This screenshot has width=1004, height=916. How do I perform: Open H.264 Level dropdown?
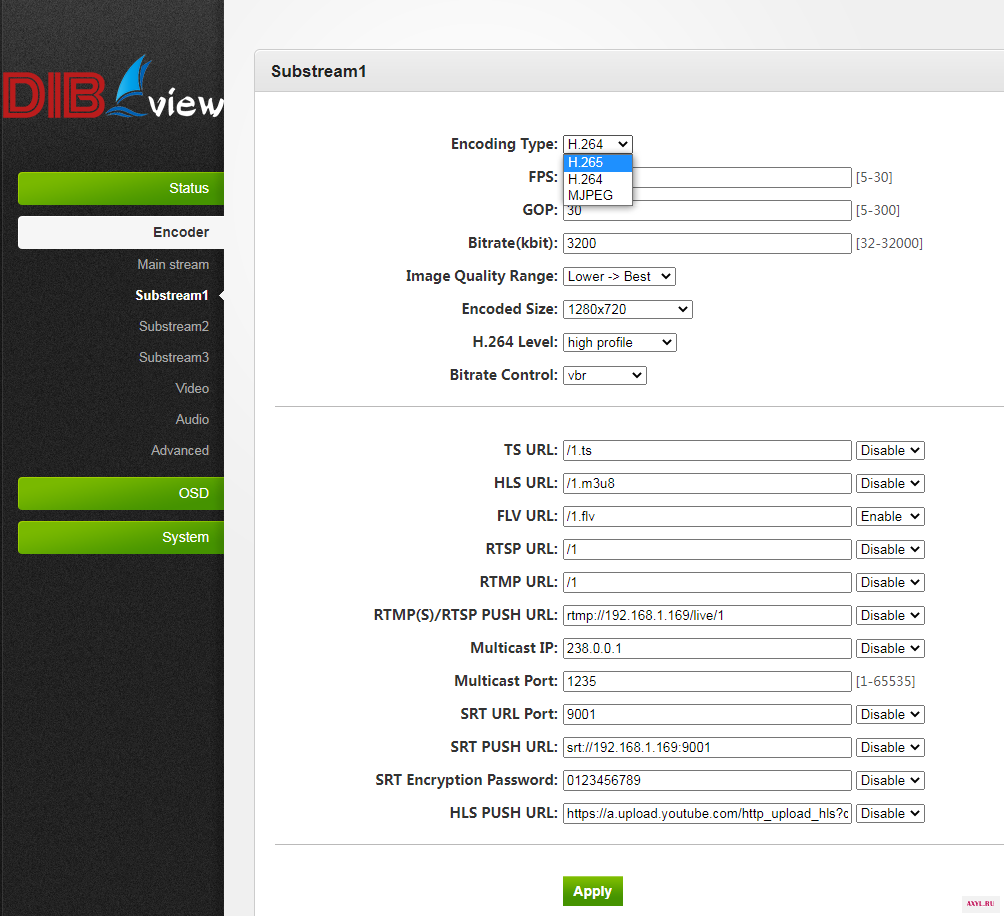[x=619, y=342]
